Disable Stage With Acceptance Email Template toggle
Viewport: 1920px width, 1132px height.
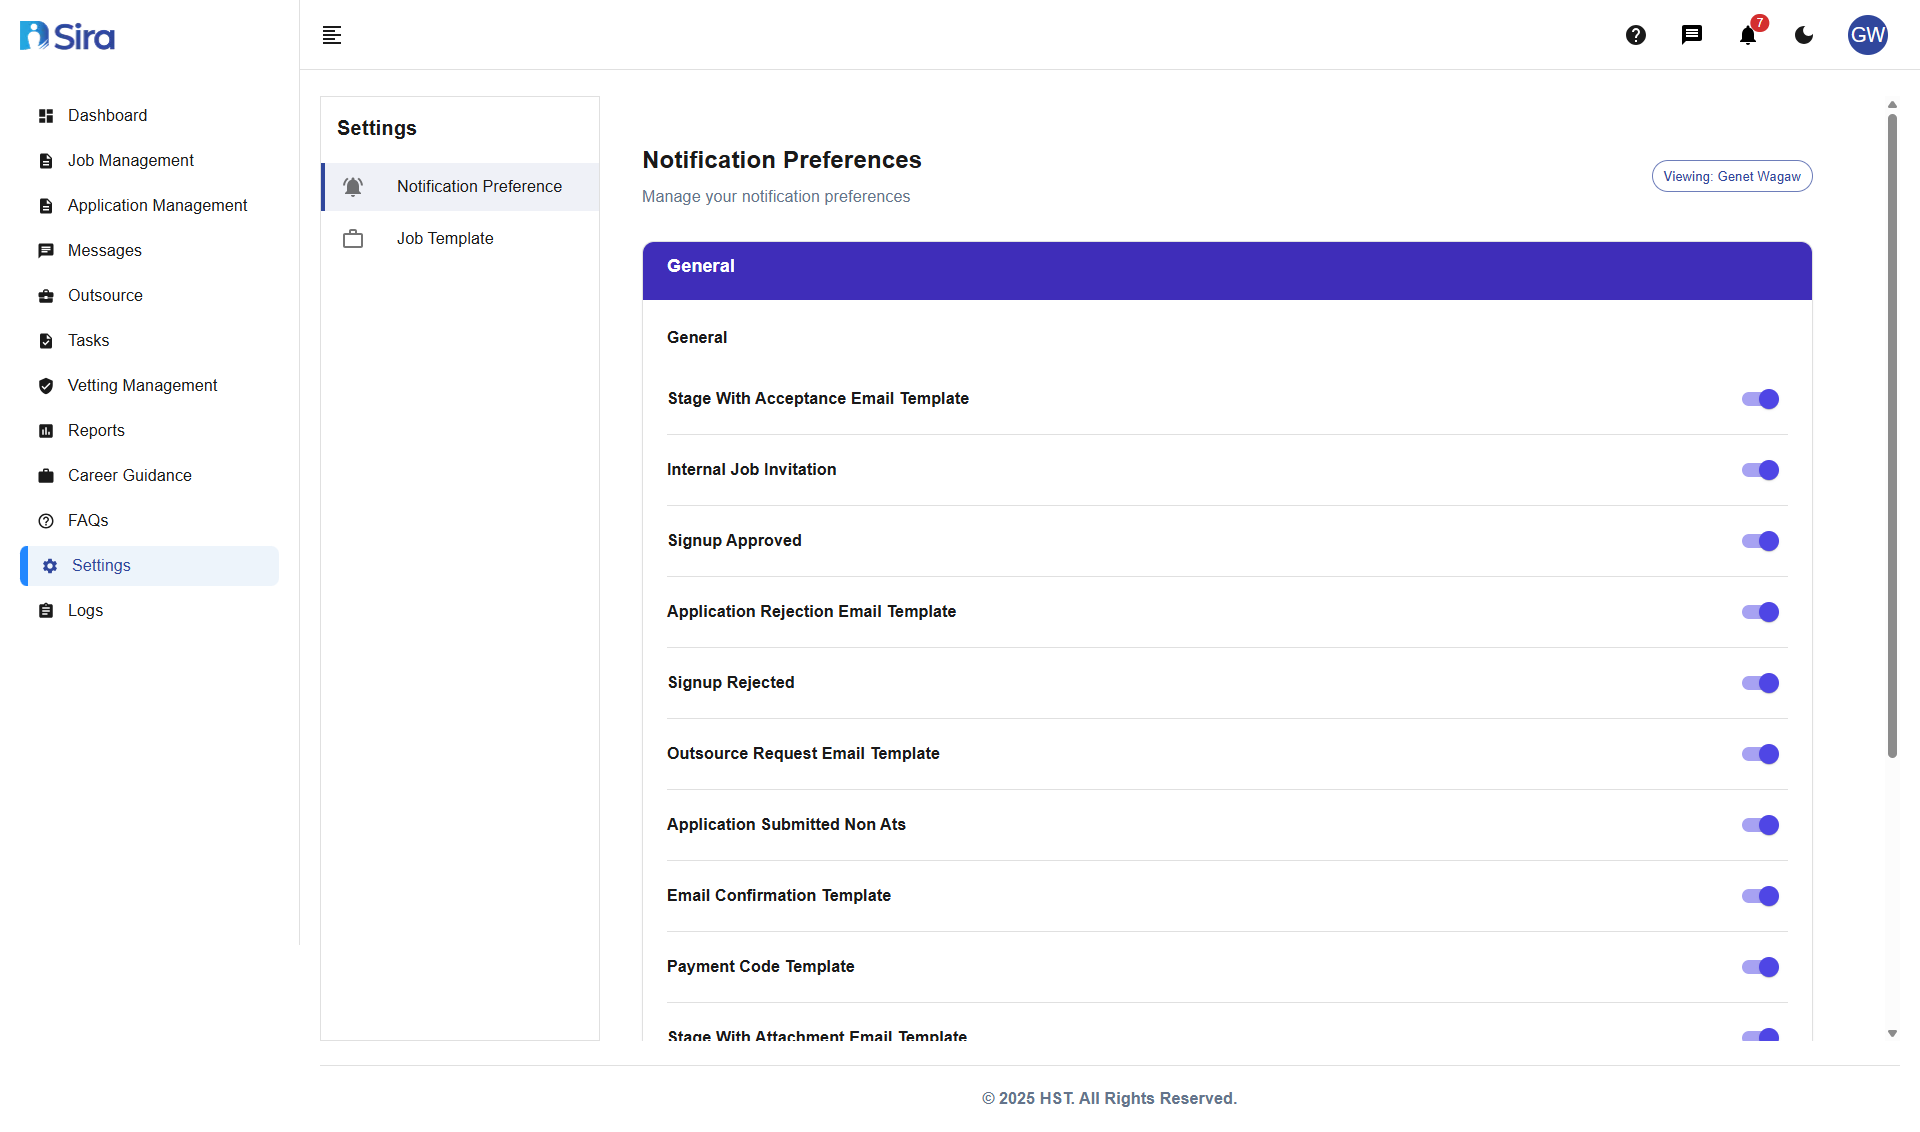click(x=1760, y=399)
